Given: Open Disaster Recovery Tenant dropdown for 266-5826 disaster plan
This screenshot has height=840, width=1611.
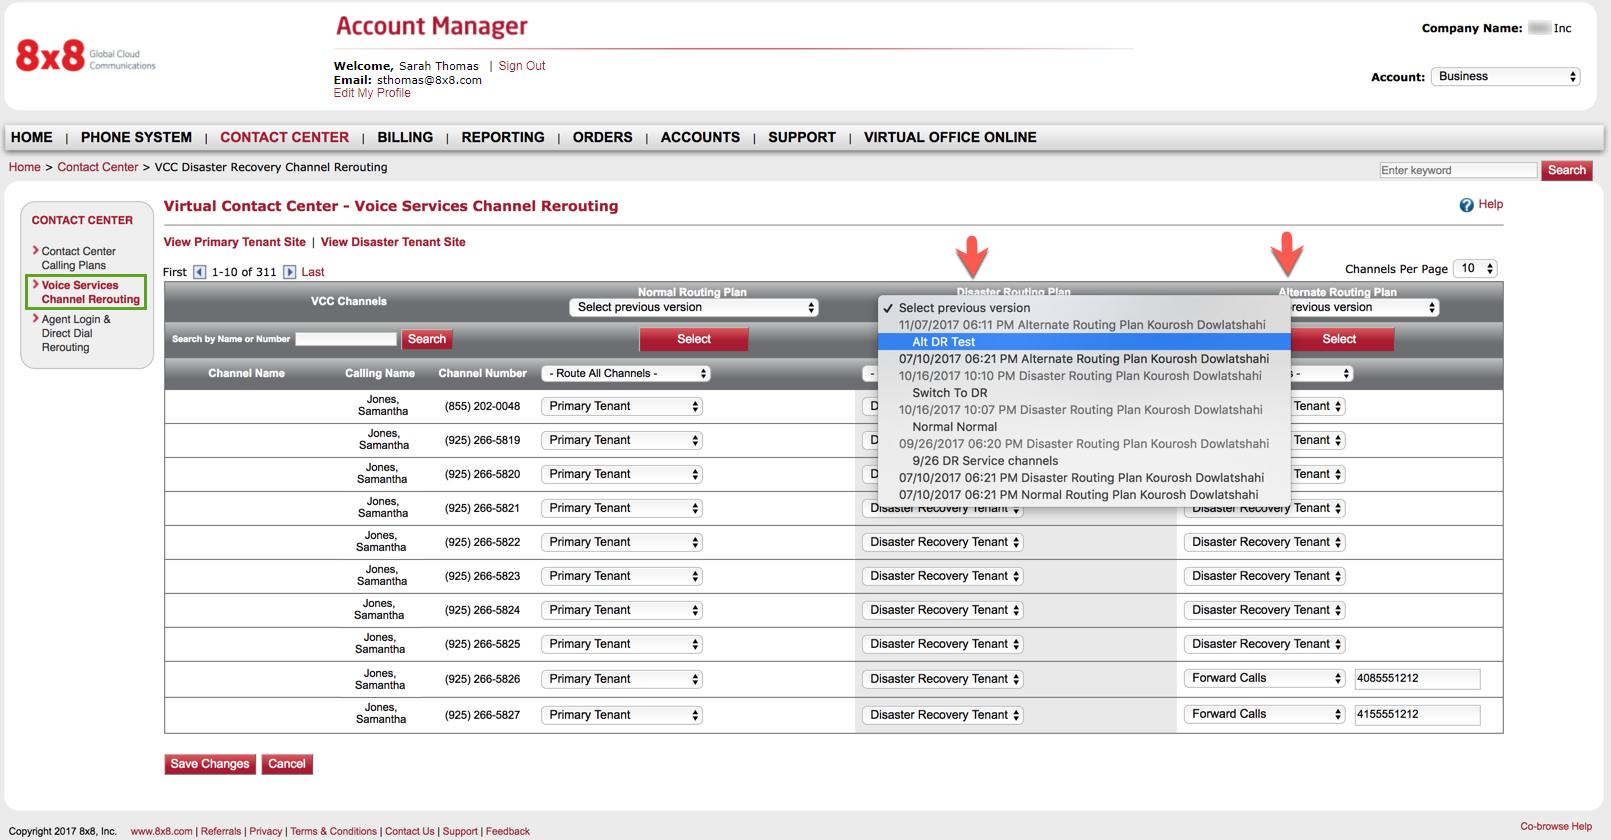Looking at the screenshot, I should point(943,679).
